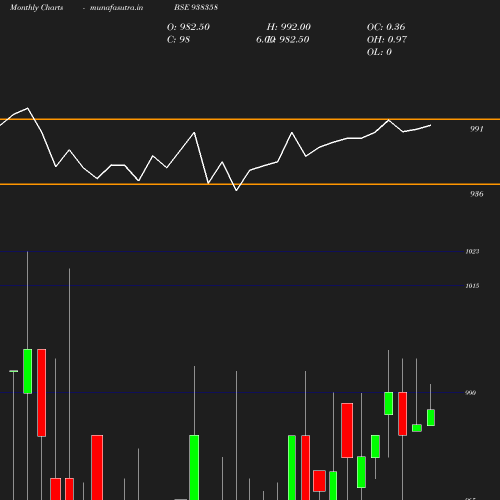
Task: Click the 'OL: 0' value
Action: 379,52
